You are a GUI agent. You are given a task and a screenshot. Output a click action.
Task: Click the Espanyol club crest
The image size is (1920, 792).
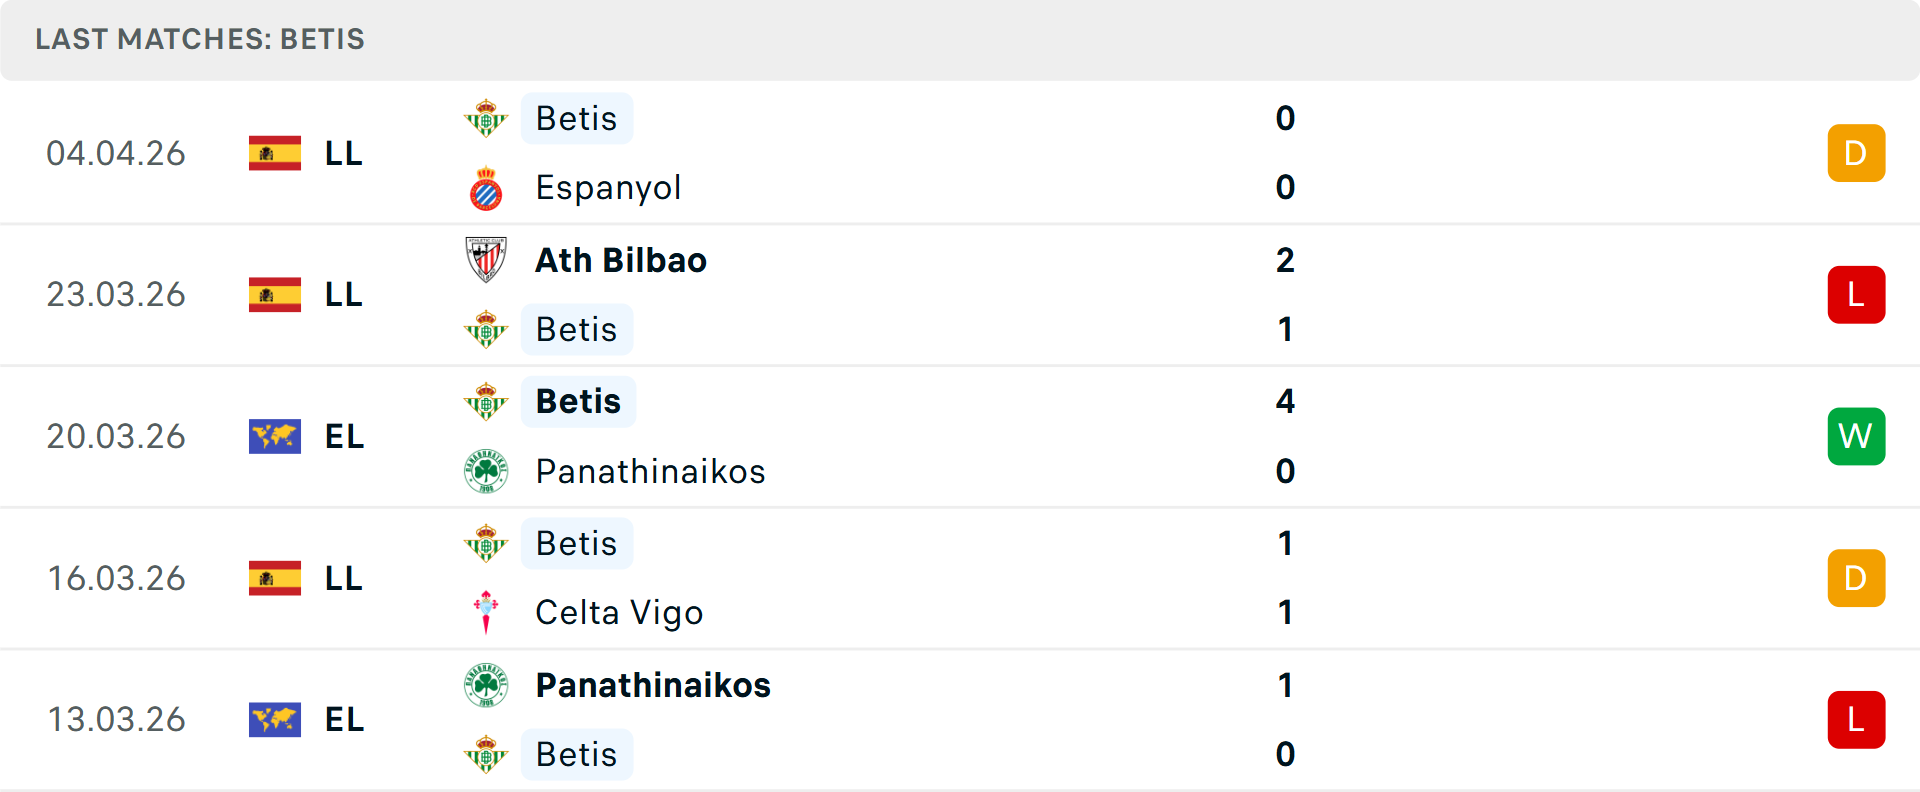pos(486,188)
